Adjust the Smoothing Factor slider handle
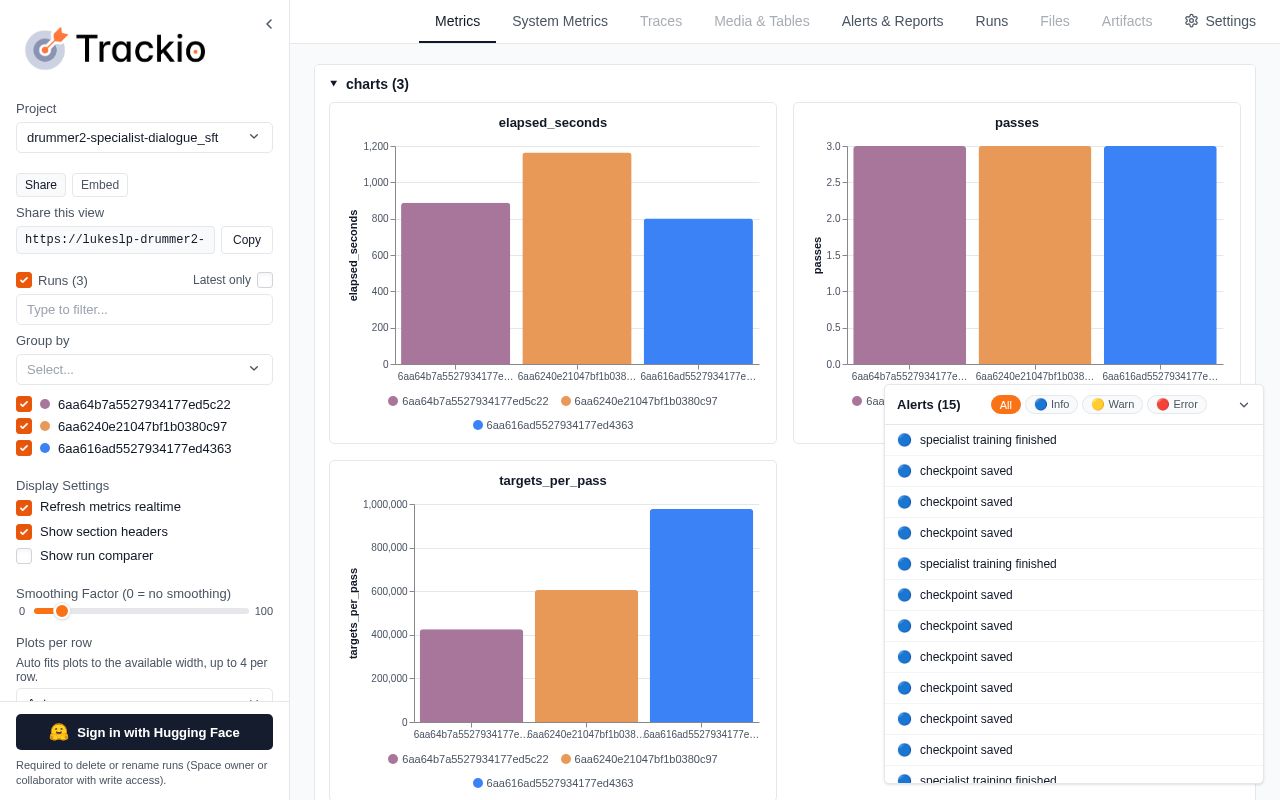The width and height of the screenshot is (1280, 800). pos(62,611)
